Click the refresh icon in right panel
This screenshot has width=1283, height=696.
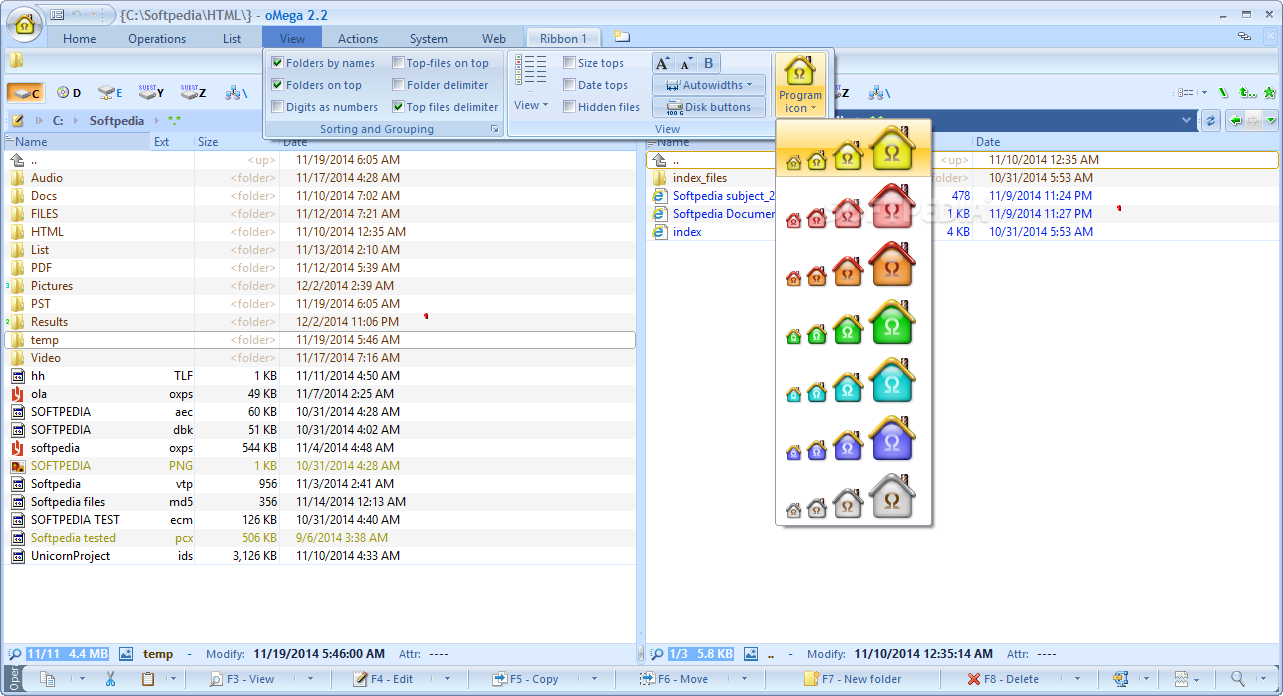pyautogui.click(x=1211, y=120)
